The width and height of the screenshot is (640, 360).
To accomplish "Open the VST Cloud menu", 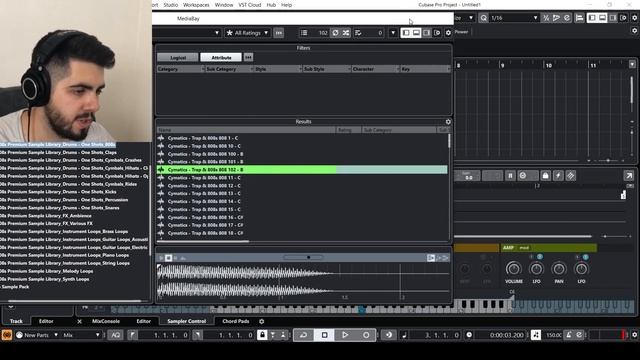I will point(249,5).
